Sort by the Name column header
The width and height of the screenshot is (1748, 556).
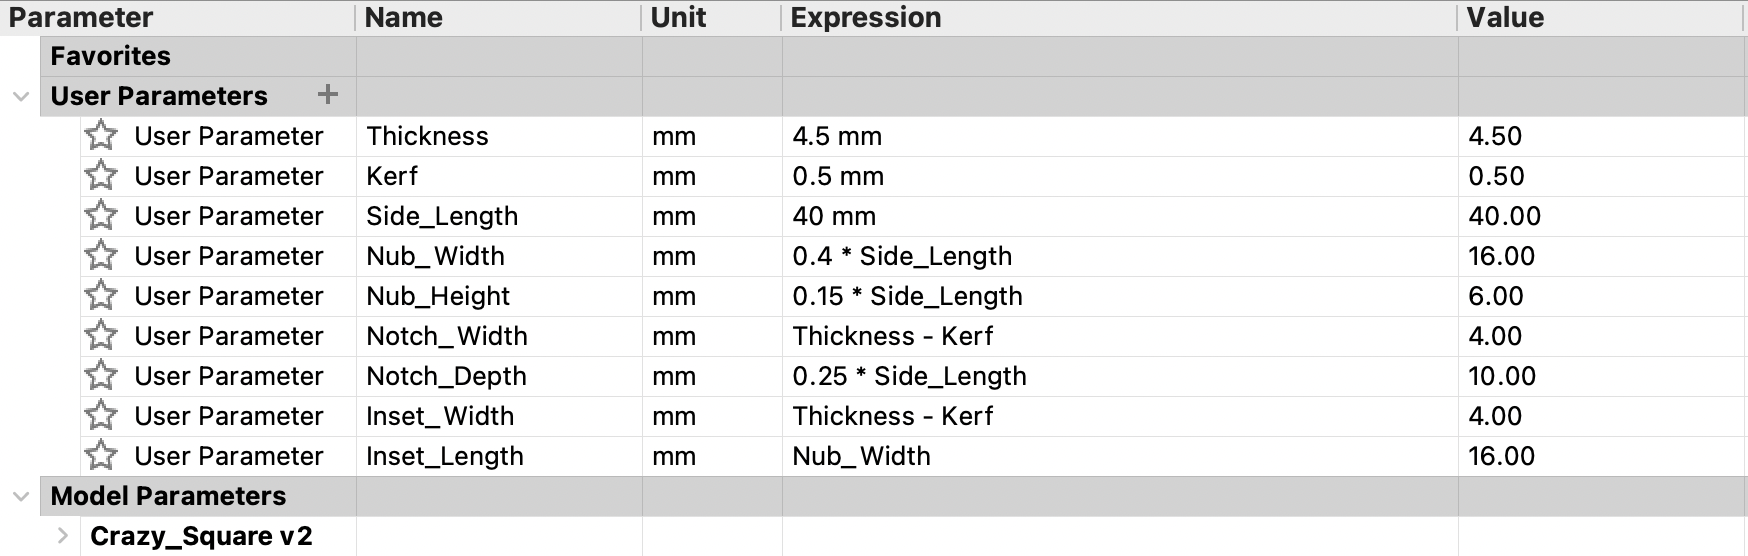[498, 18]
